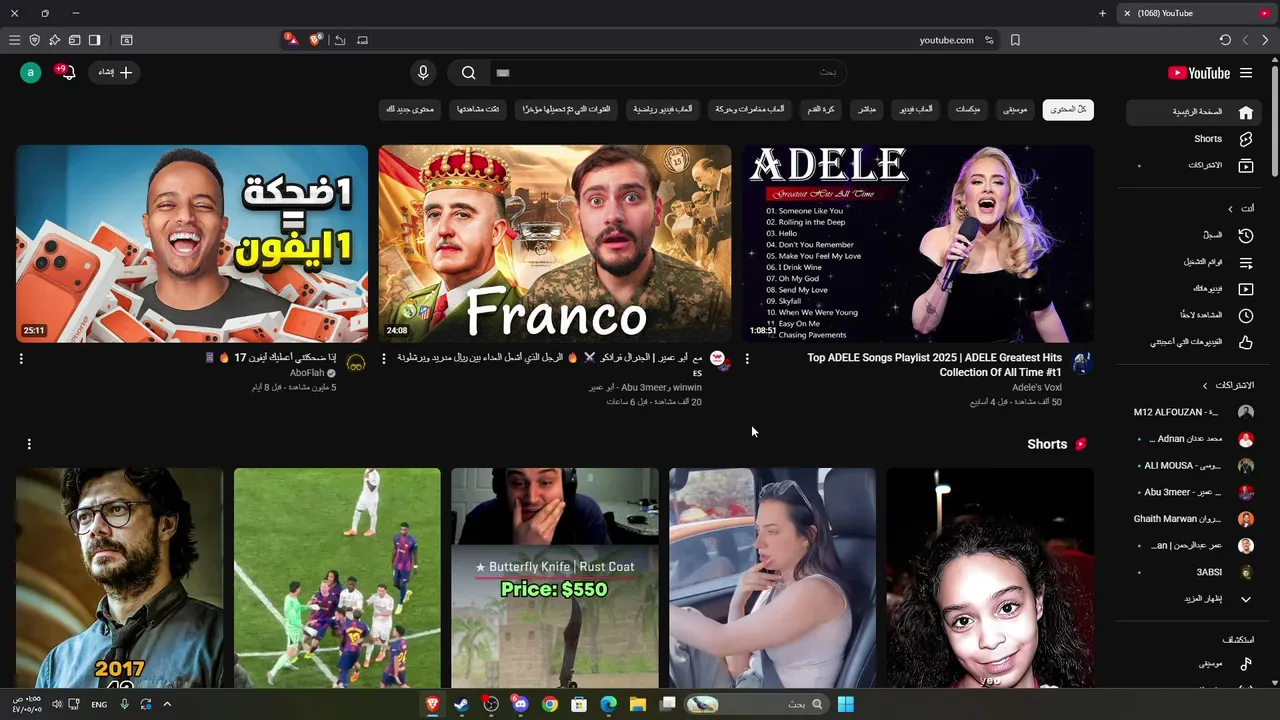Open account avatar menu

31,72
